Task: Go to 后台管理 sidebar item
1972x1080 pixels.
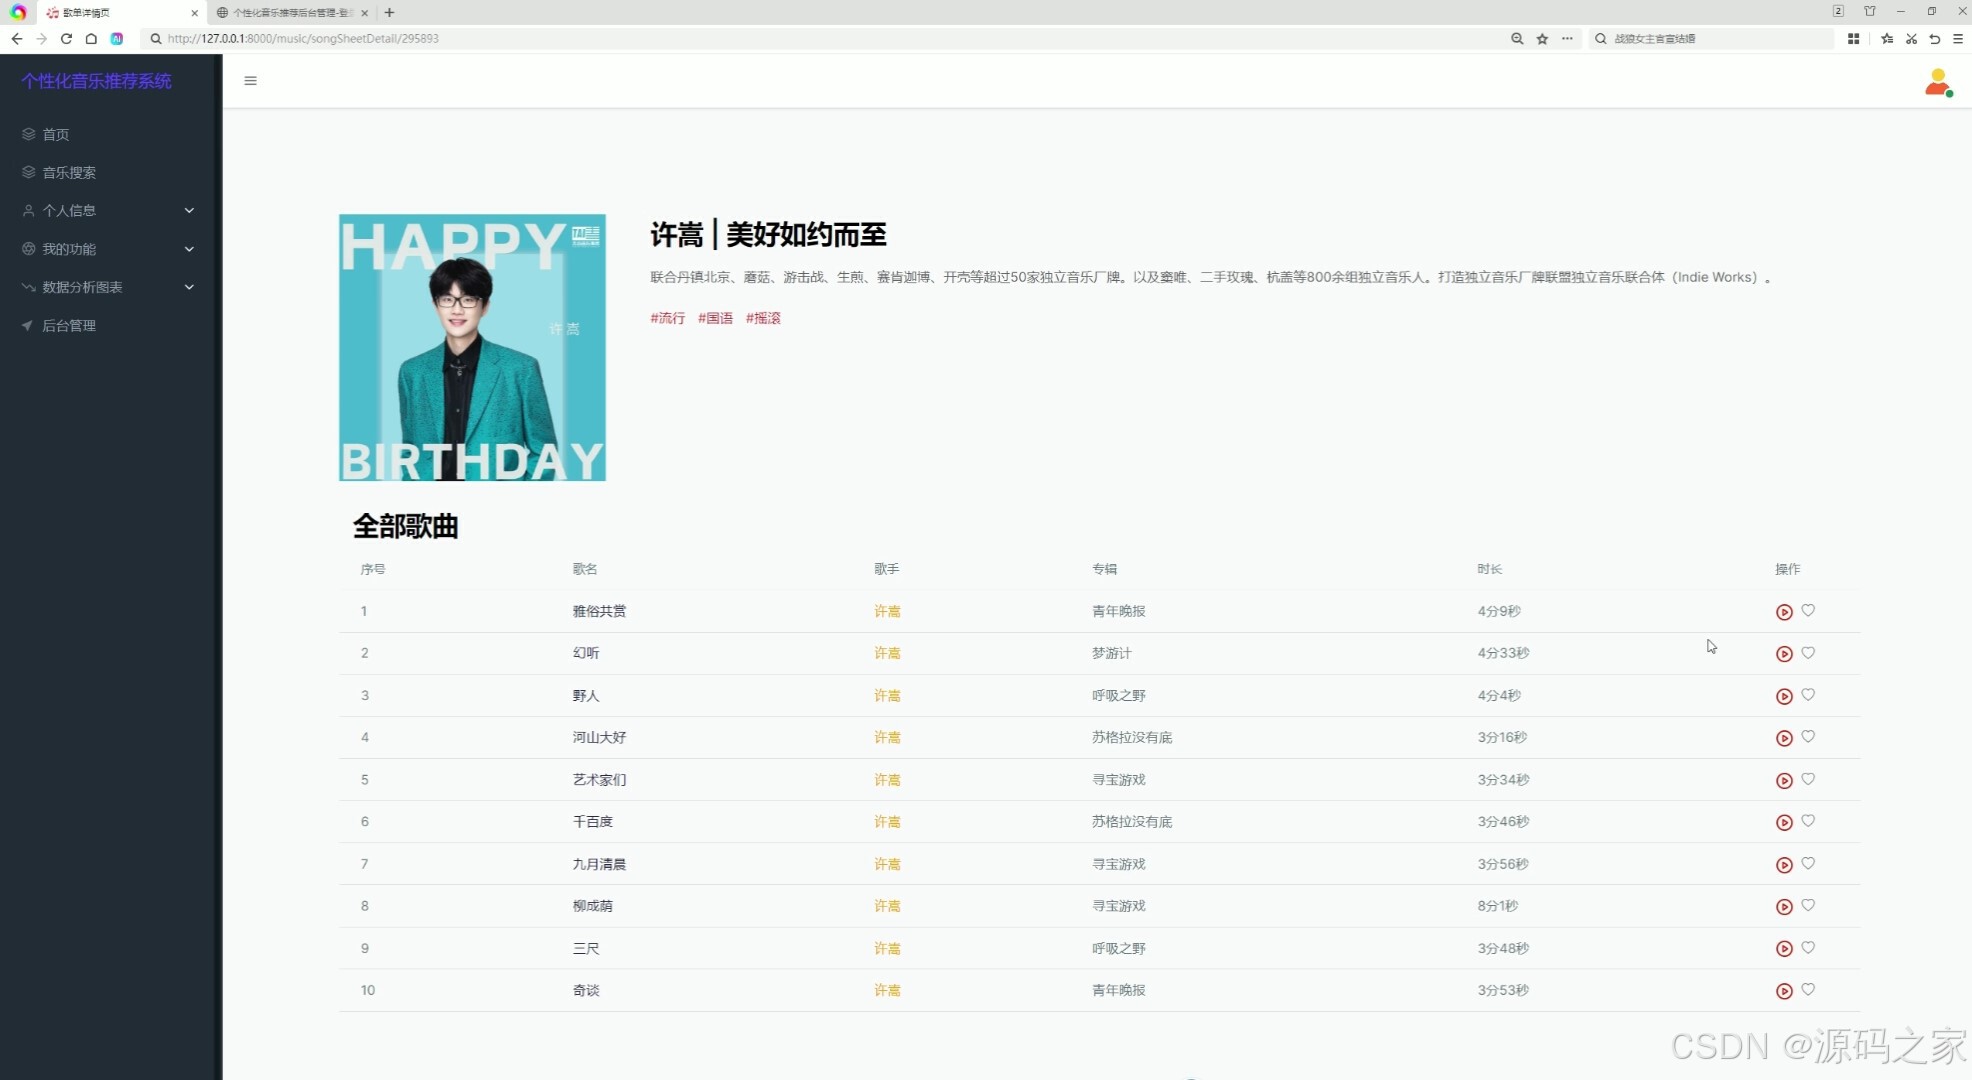Action: [x=69, y=325]
